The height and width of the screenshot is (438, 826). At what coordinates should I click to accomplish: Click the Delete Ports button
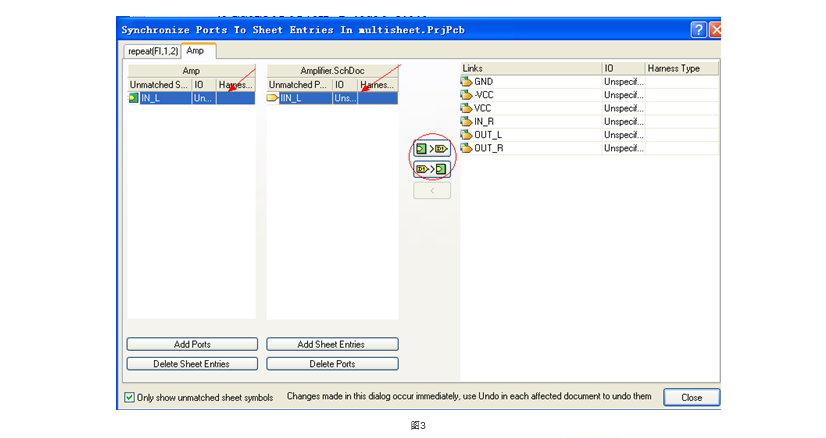(332, 364)
